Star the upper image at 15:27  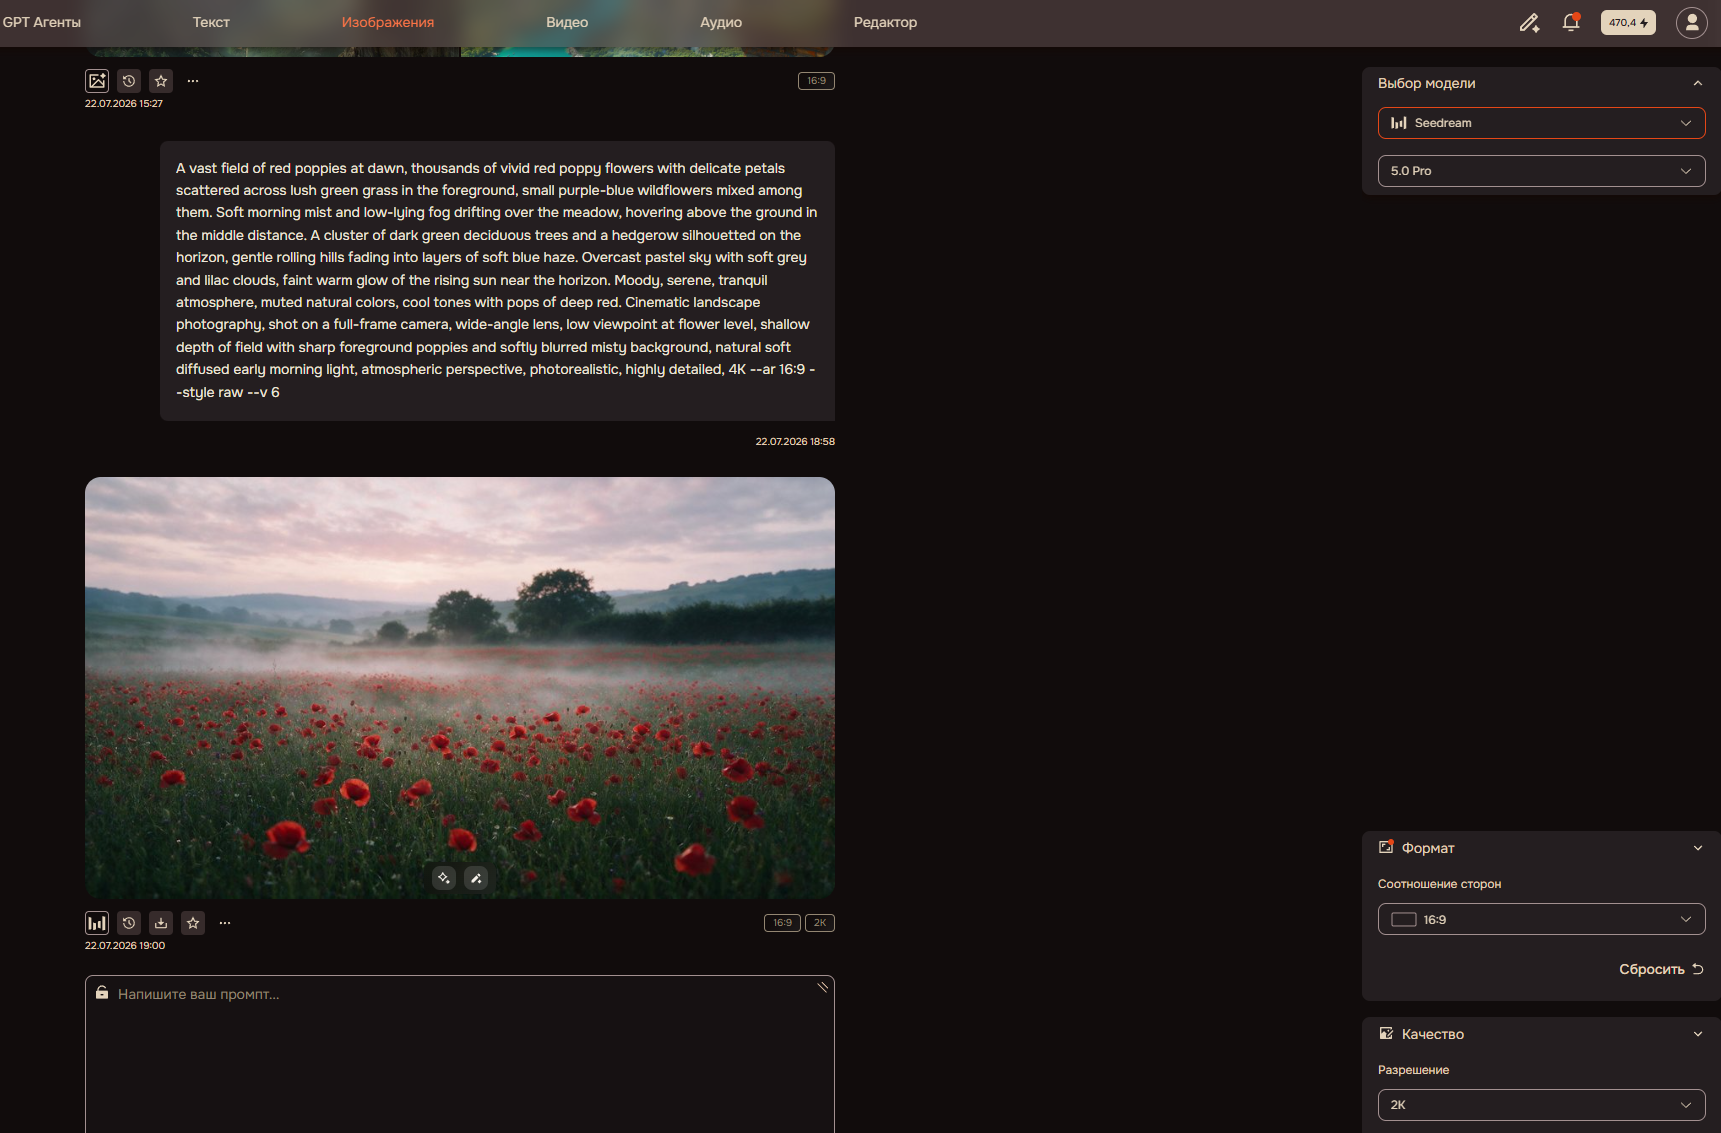click(x=161, y=81)
